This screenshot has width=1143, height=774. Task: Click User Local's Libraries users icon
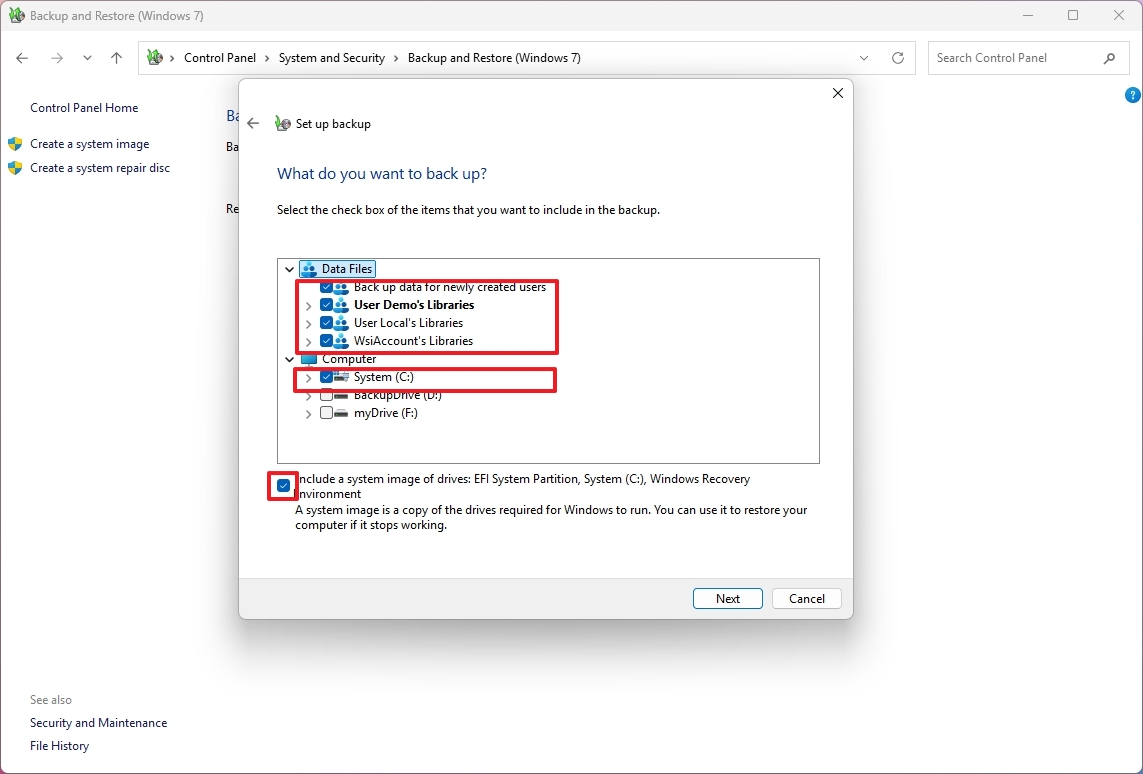[341, 323]
